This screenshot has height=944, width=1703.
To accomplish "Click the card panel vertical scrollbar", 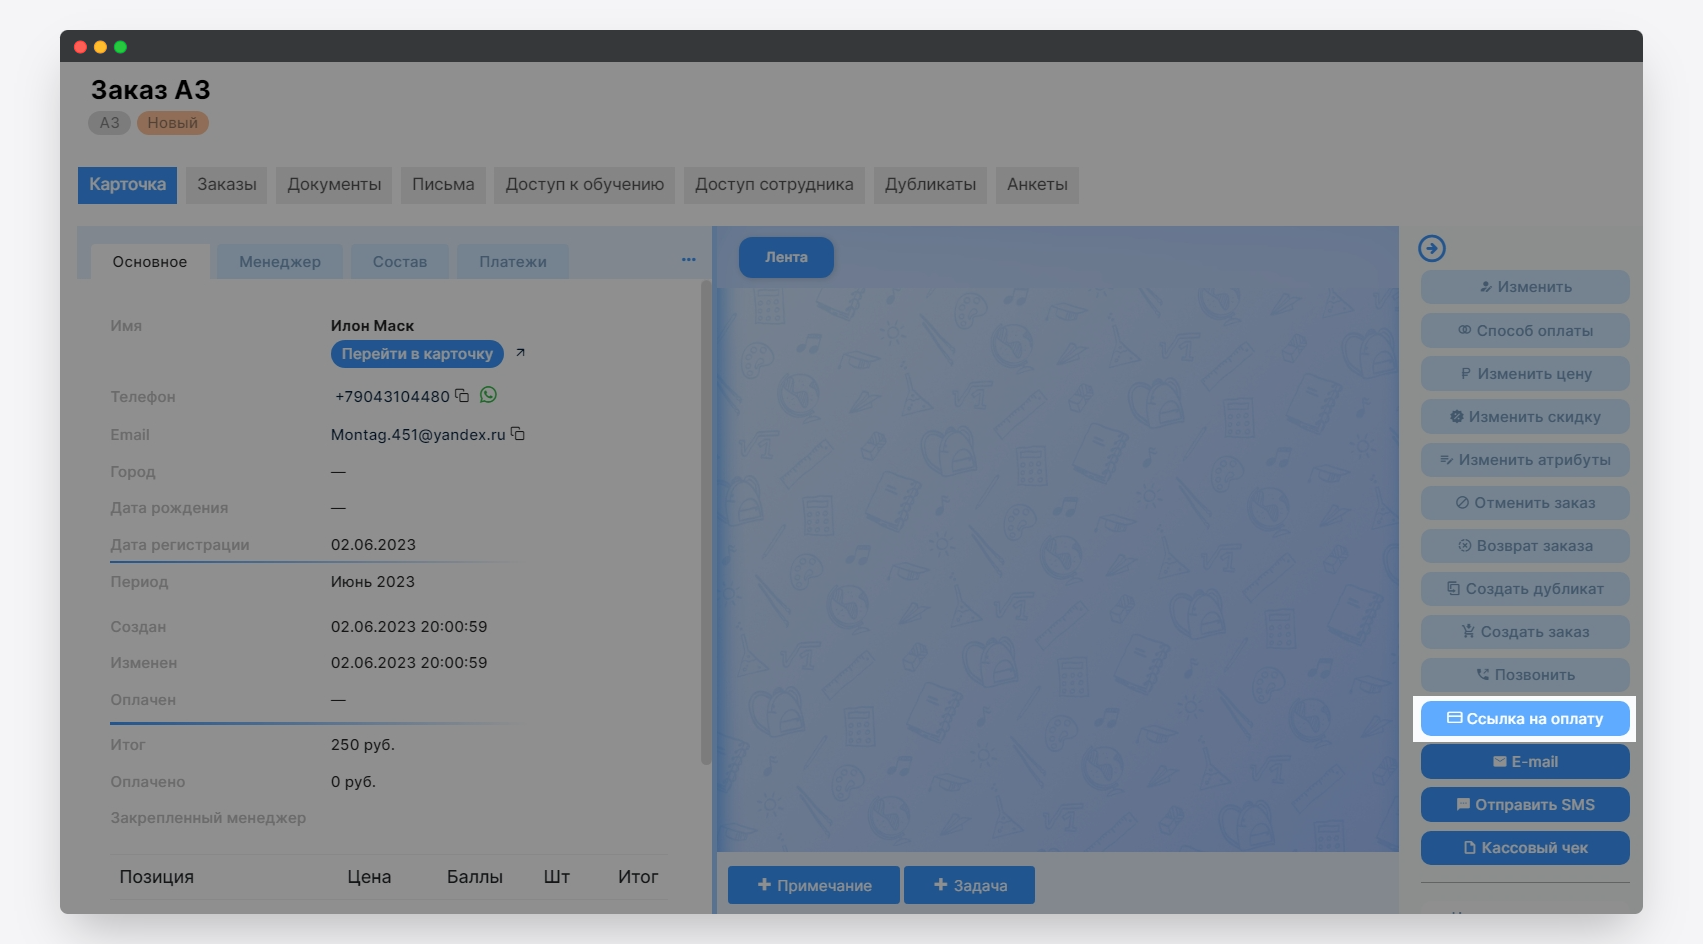I will coord(706,520).
